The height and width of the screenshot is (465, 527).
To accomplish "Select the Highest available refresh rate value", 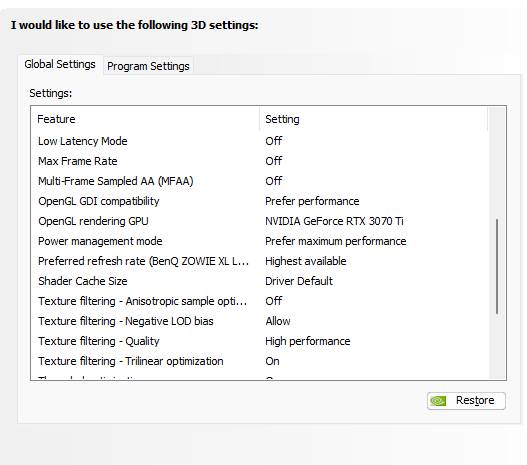I will pos(306,261).
